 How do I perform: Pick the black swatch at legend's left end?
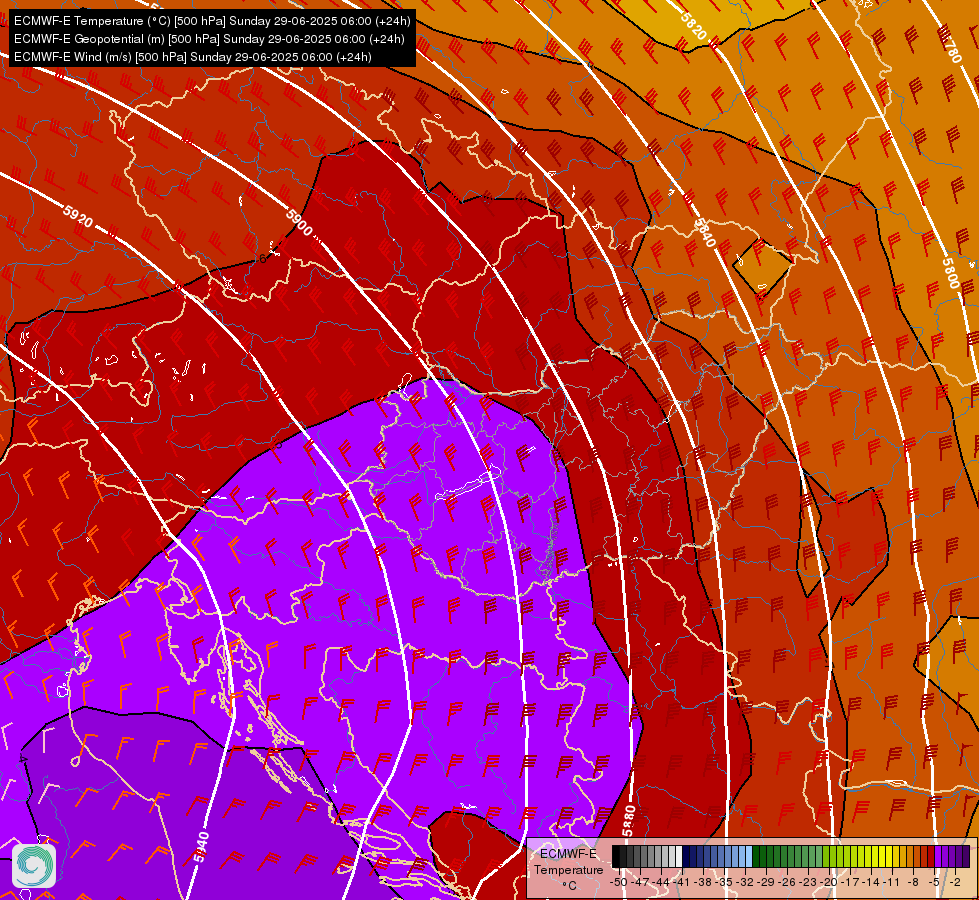(616, 857)
